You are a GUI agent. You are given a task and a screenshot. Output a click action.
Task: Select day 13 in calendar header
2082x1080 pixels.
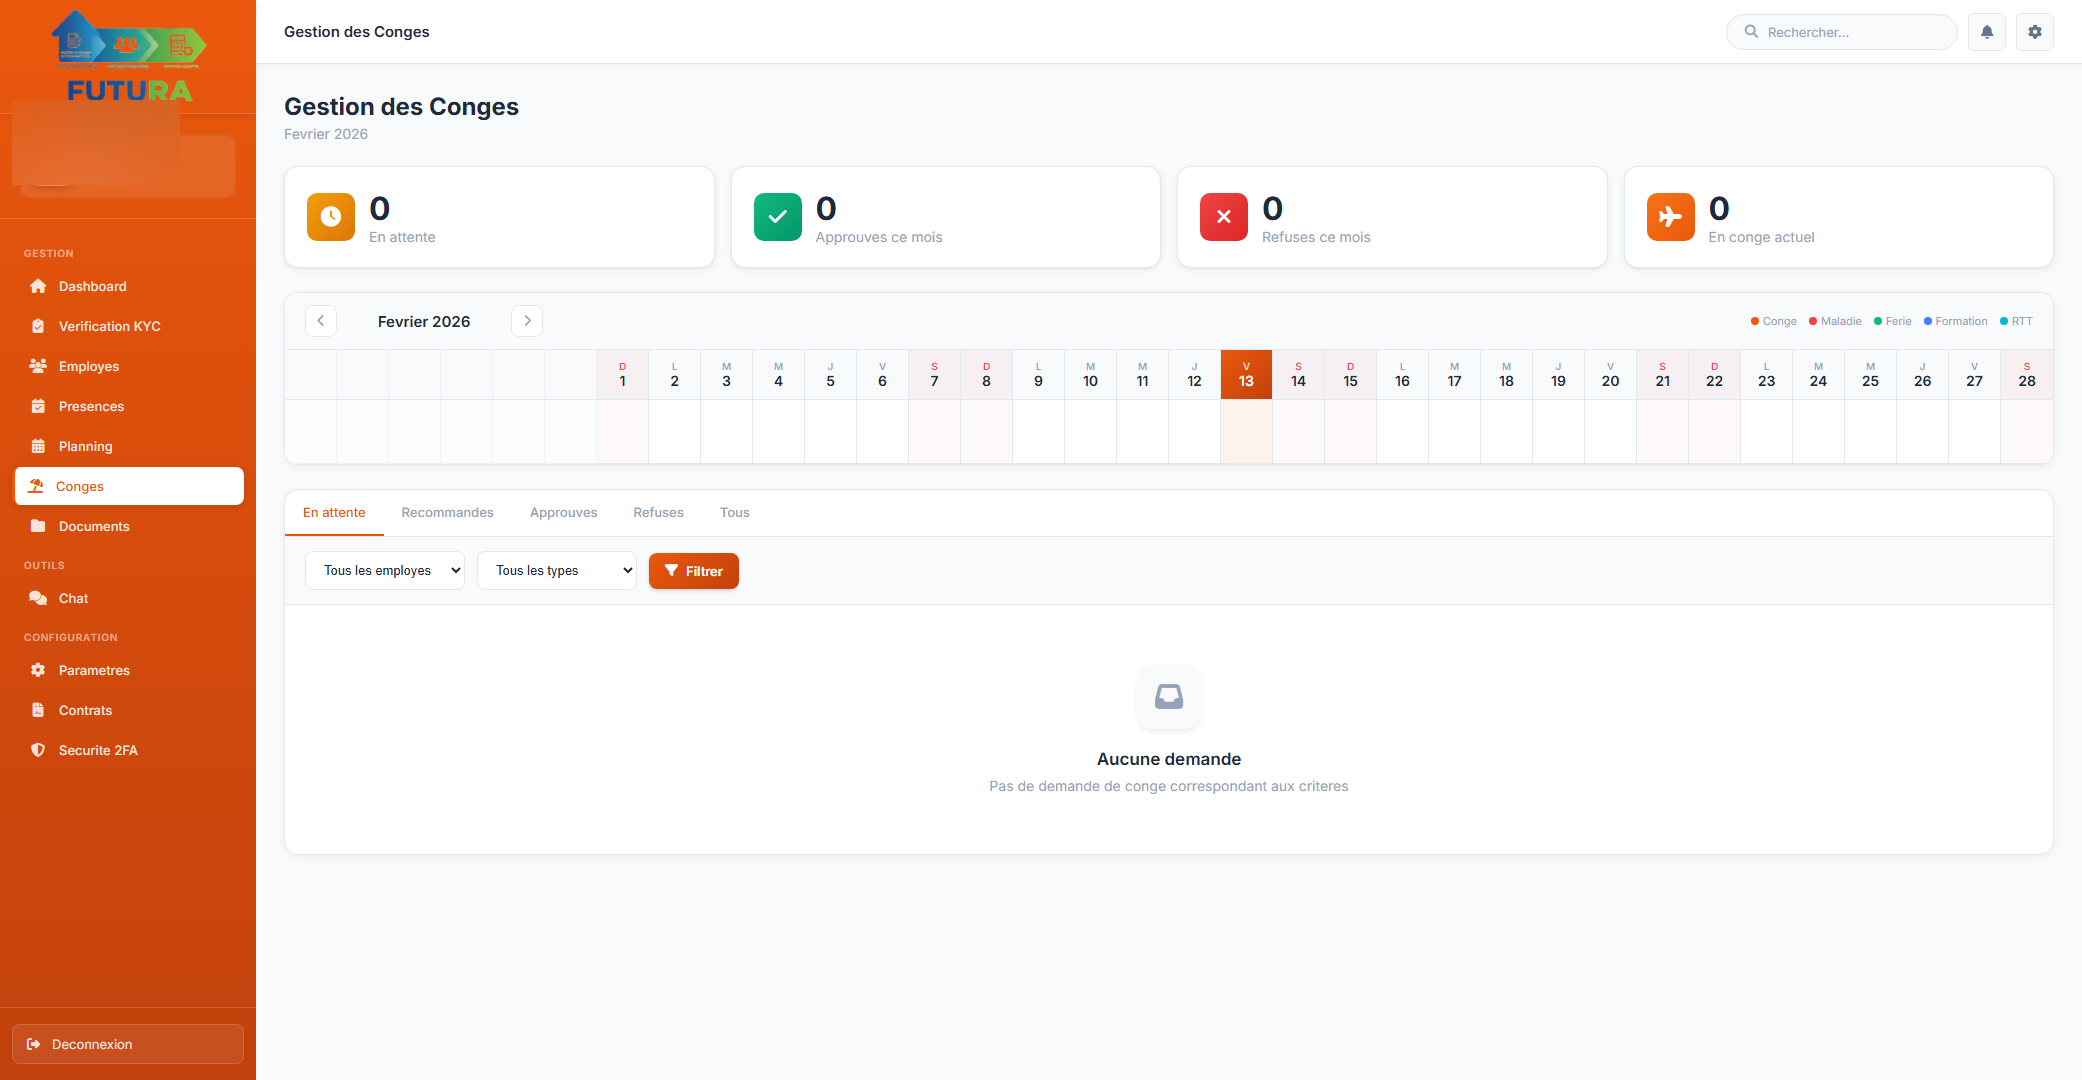[x=1246, y=375]
